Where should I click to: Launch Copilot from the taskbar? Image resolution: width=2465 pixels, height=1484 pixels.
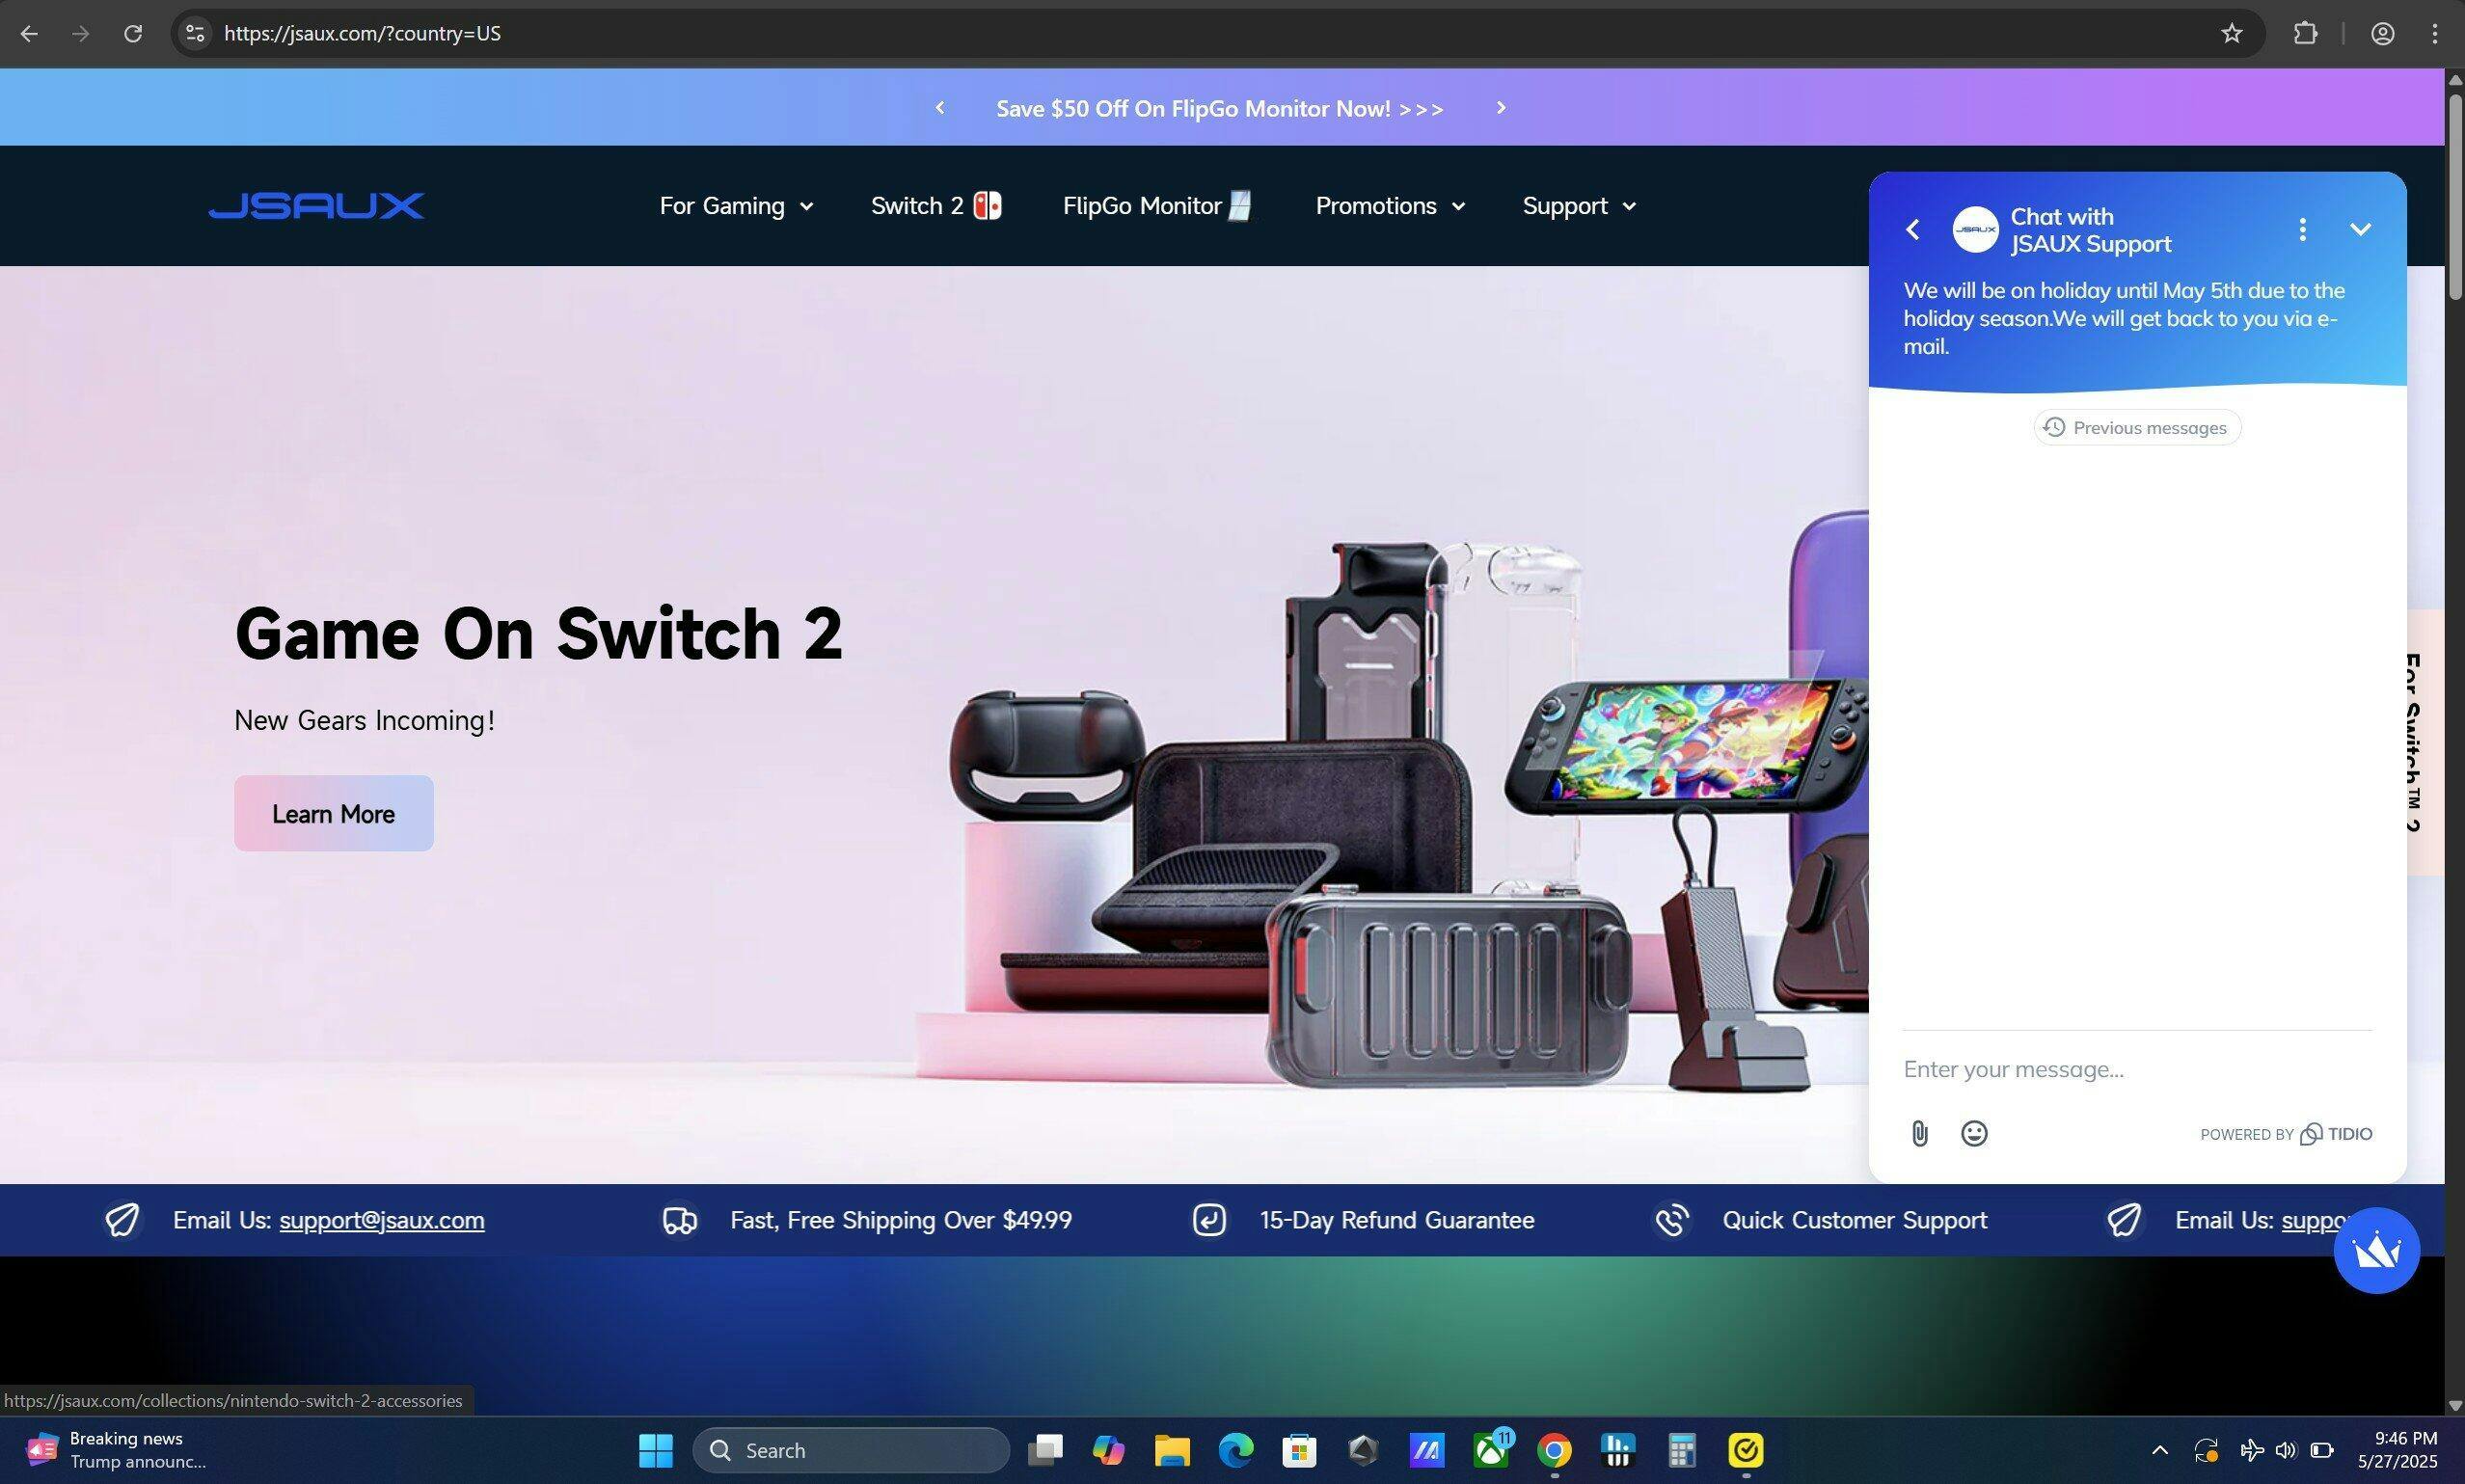tap(1108, 1450)
